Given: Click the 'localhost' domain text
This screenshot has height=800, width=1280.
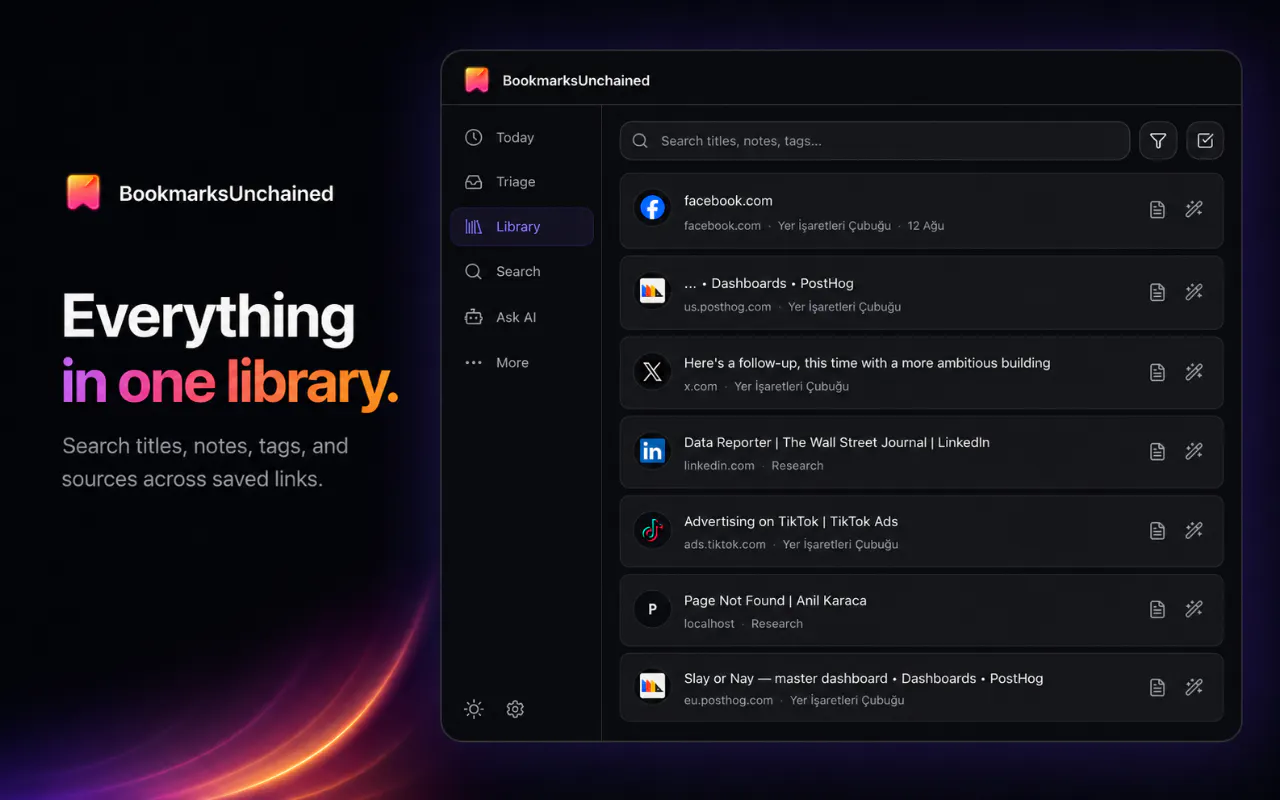Looking at the screenshot, I should [x=709, y=624].
